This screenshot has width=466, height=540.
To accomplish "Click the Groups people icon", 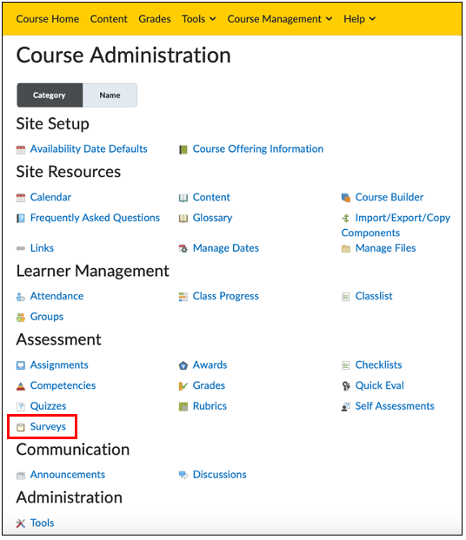I will click(21, 317).
